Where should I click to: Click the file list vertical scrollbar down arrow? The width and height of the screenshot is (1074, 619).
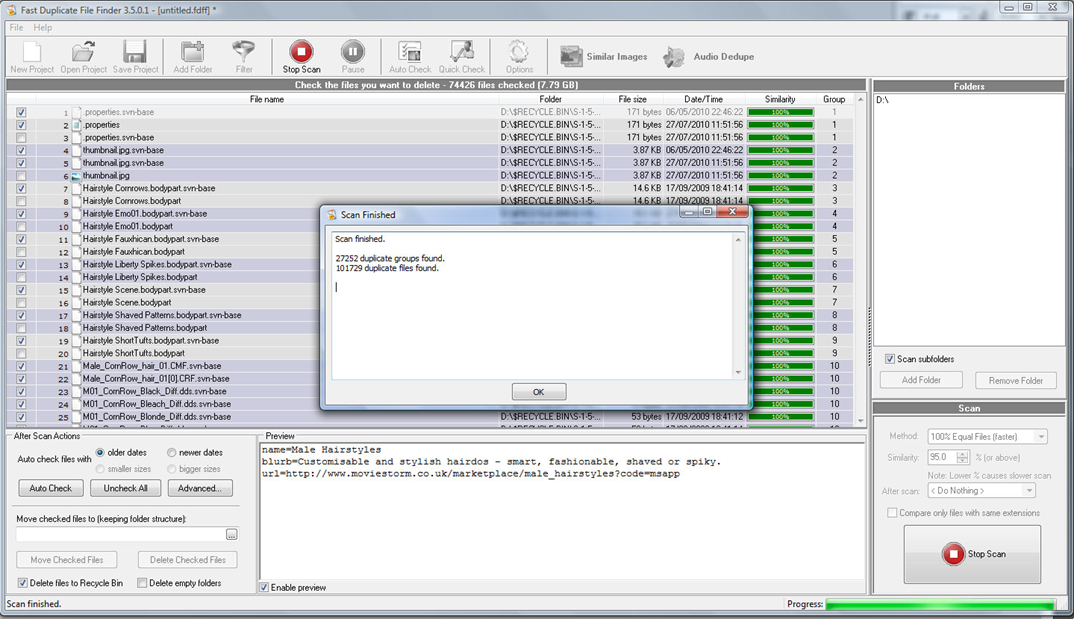860,420
